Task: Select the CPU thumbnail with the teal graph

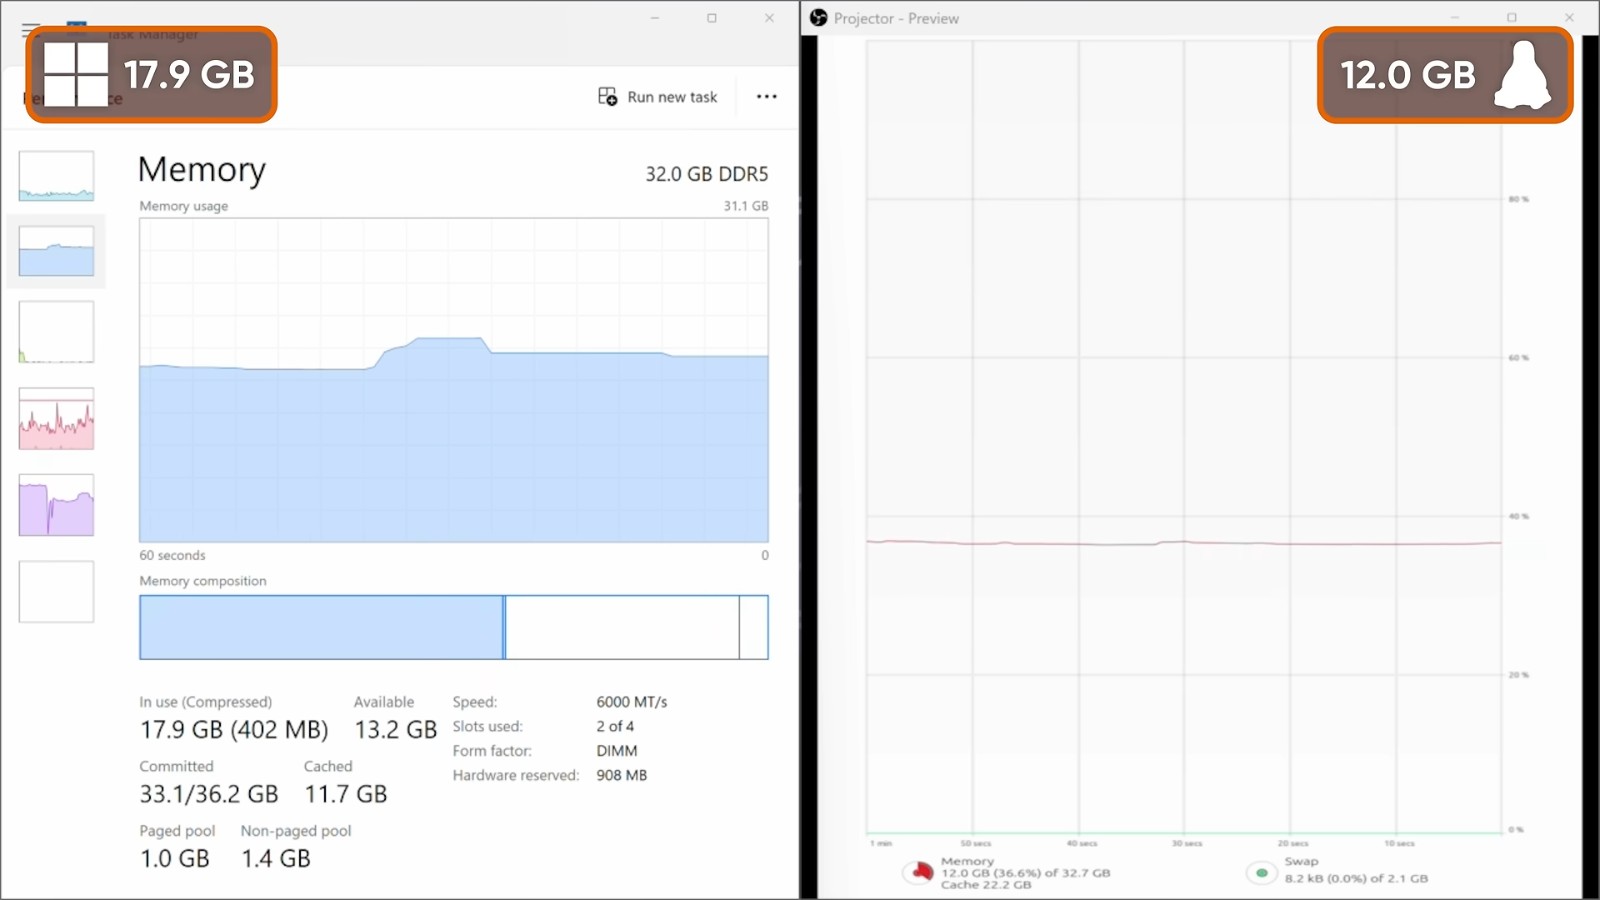Action: 56,176
